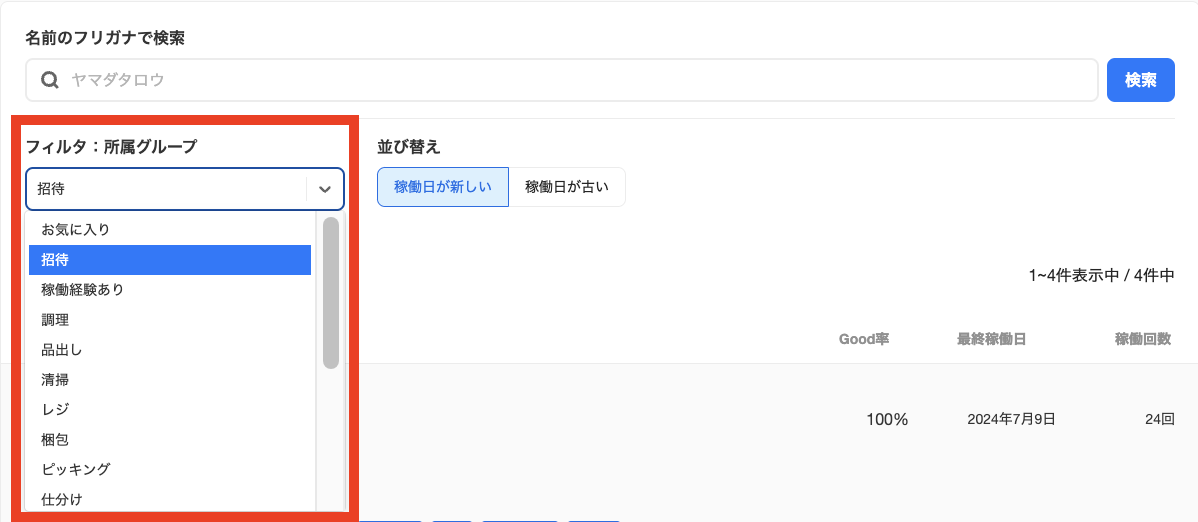The height and width of the screenshot is (522, 1198).
Task: Select 梱包 option in dropdown
Action: click(170, 439)
